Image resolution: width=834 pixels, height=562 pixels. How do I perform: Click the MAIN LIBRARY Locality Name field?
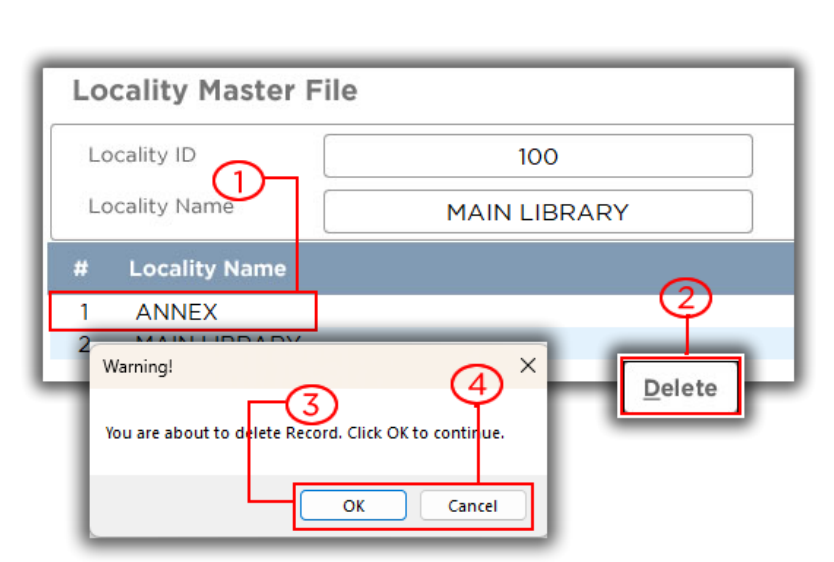(537, 212)
